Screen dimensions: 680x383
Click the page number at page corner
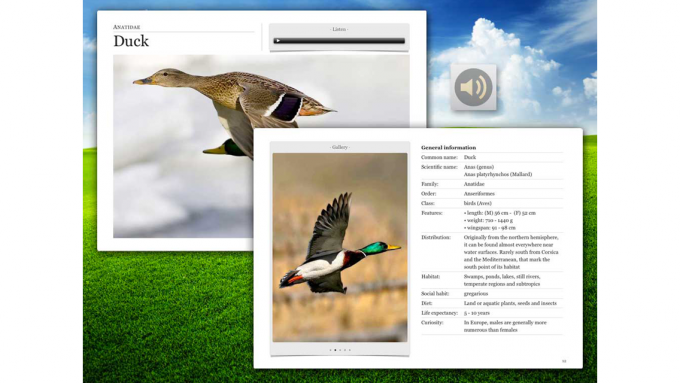[564, 361]
